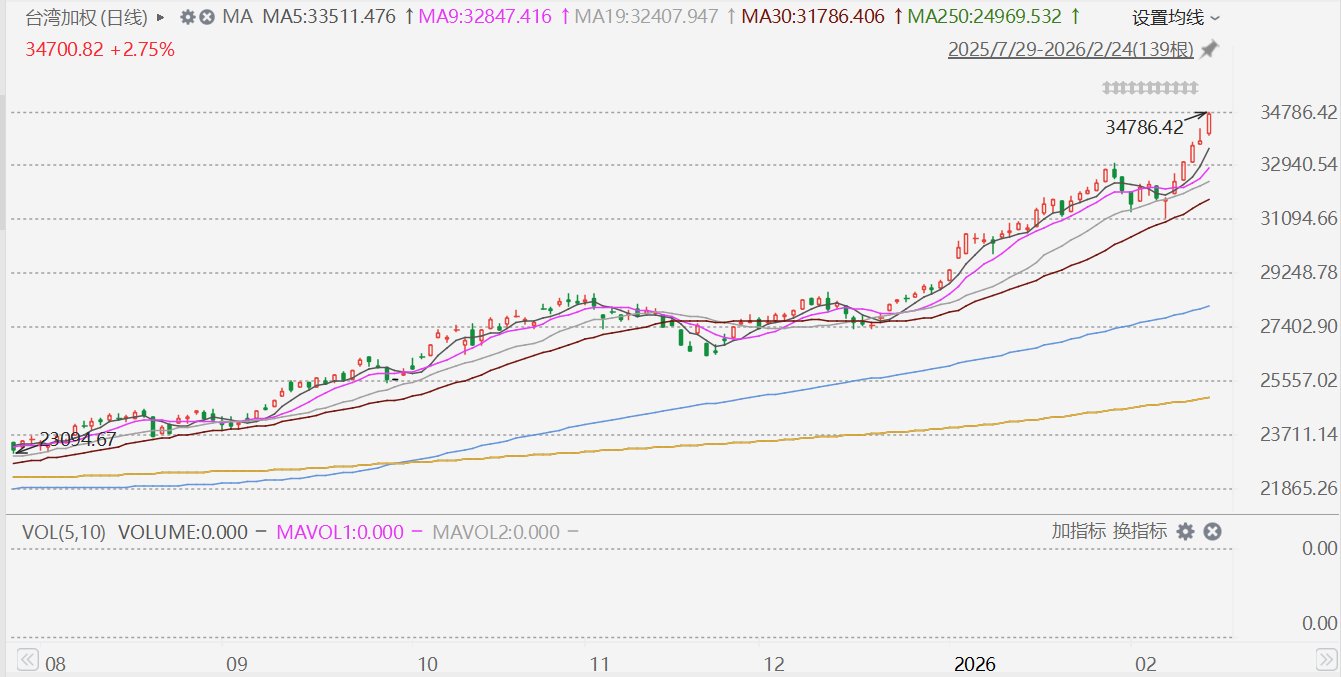This screenshot has width=1341, height=677.
Task: Close the VOL indicator panel
Action: tap(1212, 532)
